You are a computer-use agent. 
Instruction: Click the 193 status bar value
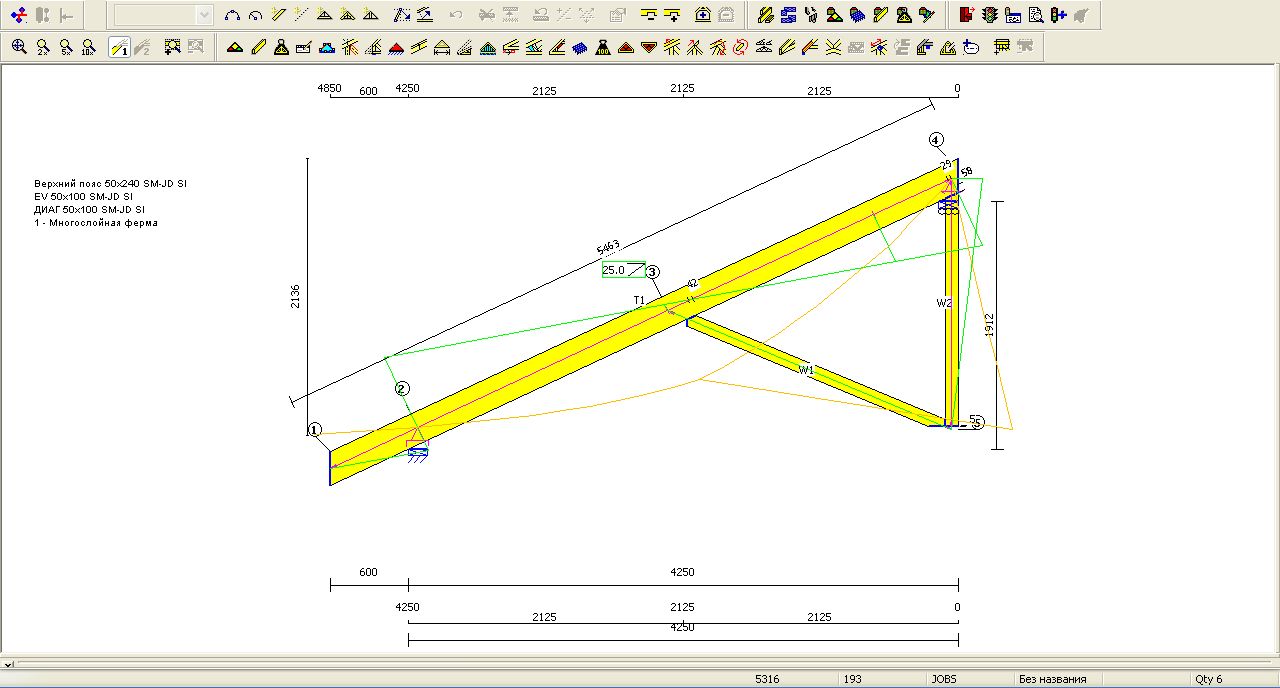click(x=852, y=679)
